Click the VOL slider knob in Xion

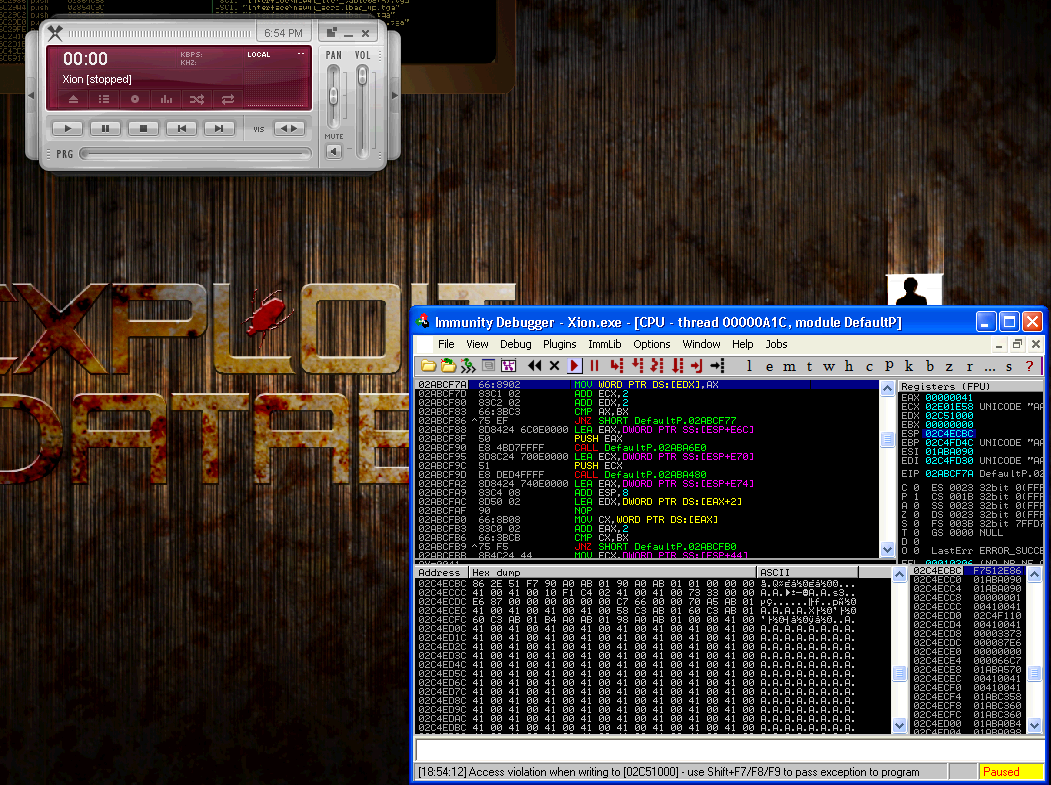pos(363,76)
